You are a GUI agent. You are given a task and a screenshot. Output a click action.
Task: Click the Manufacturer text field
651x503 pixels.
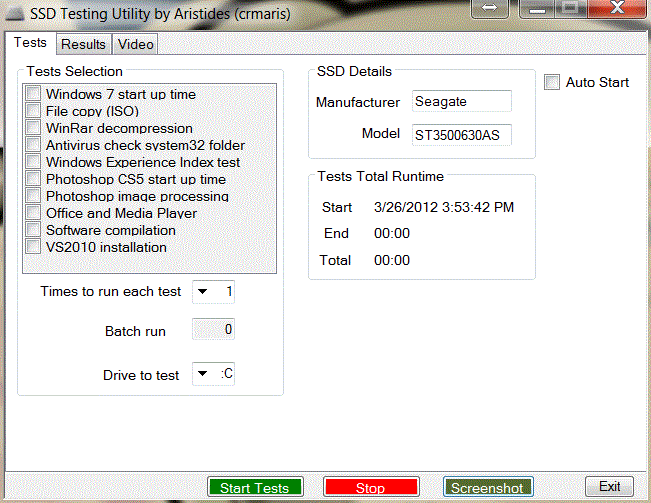click(461, 102)
